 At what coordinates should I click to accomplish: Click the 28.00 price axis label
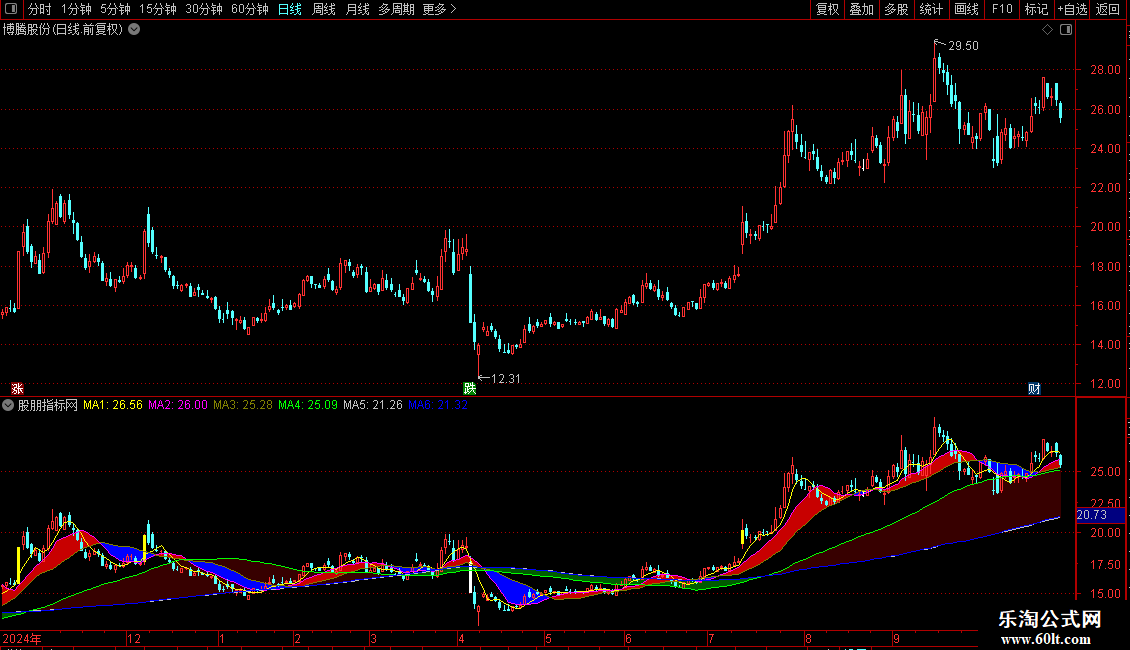[1105, 71]
